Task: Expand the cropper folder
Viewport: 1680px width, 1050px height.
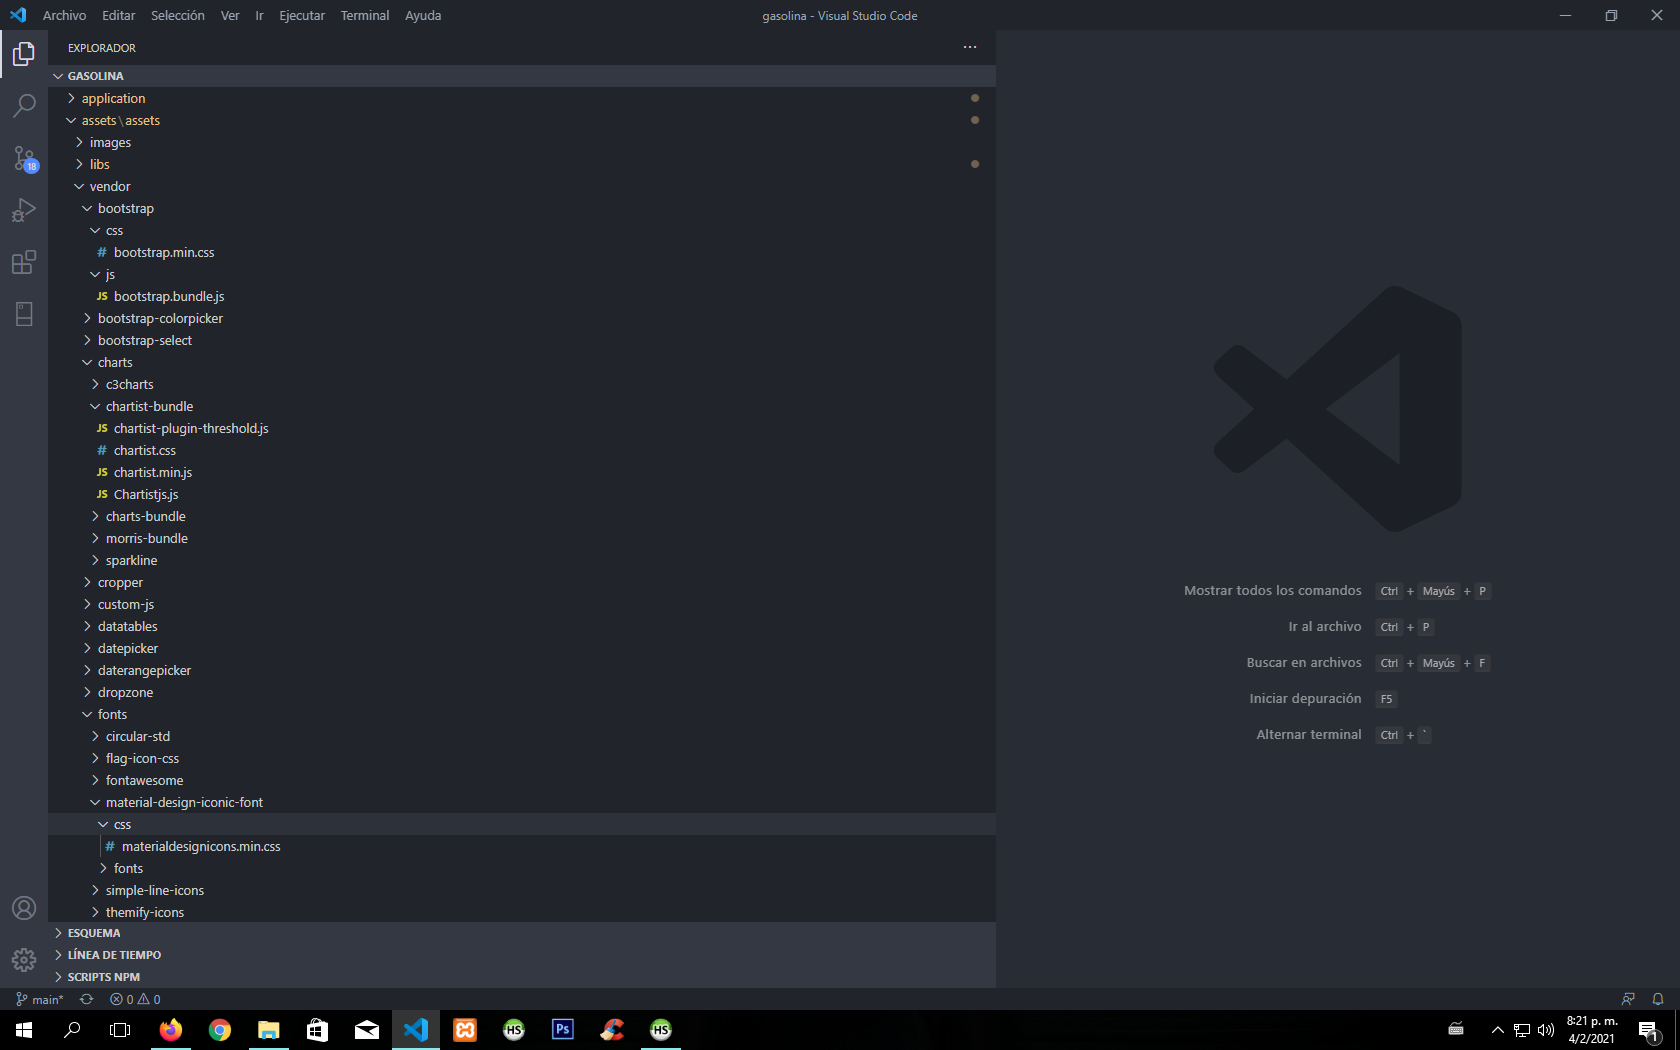Action: click(x=522, y=582)
